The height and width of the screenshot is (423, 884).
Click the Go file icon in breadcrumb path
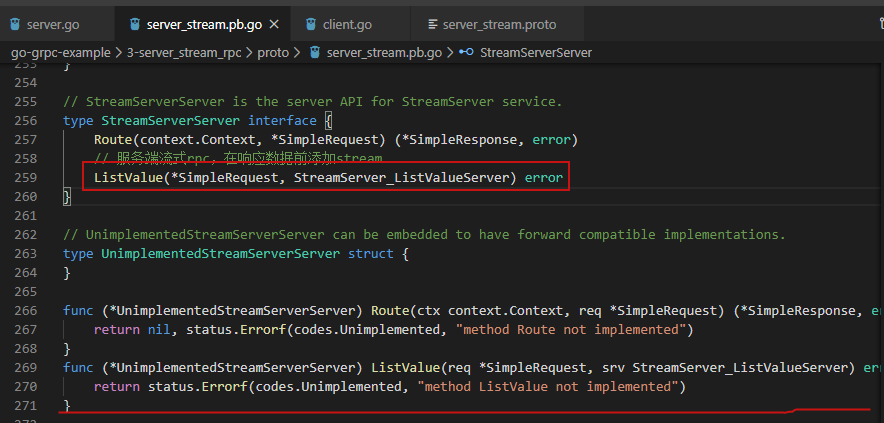315,51
